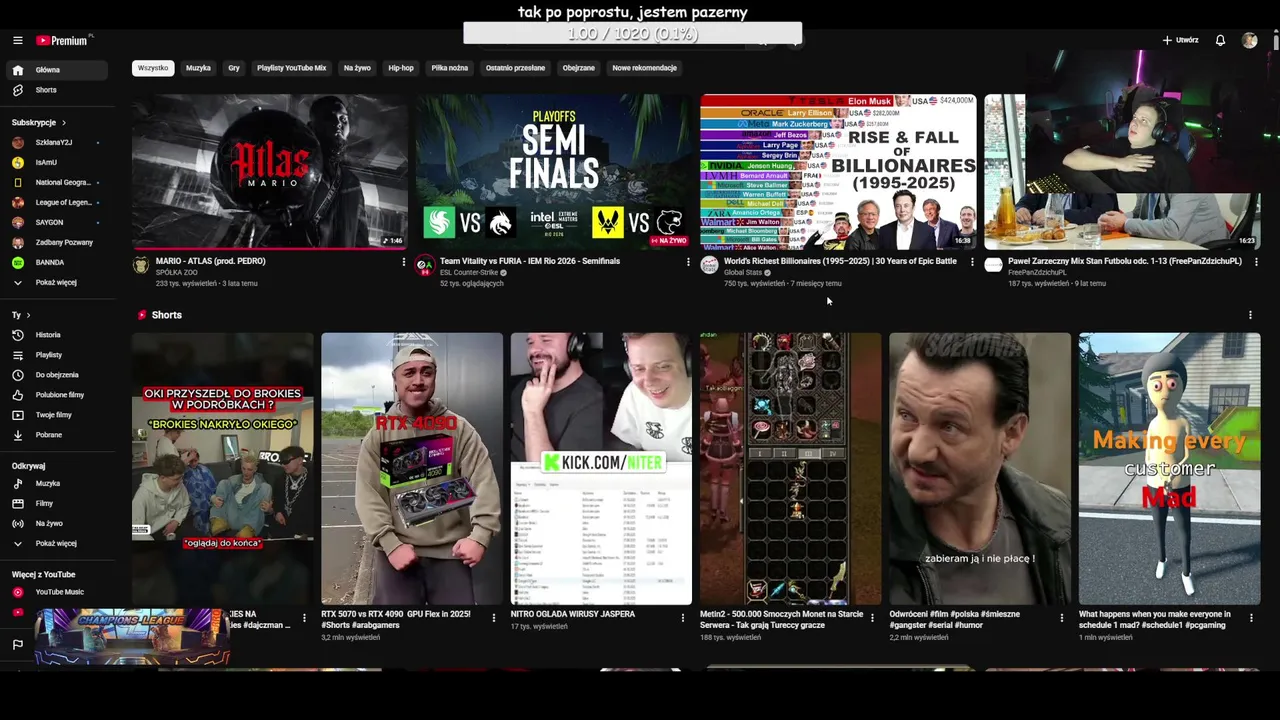This screenshot has height=720, width=1280.
Task: Expand the Ty section chevron
Action: (28, 315)
